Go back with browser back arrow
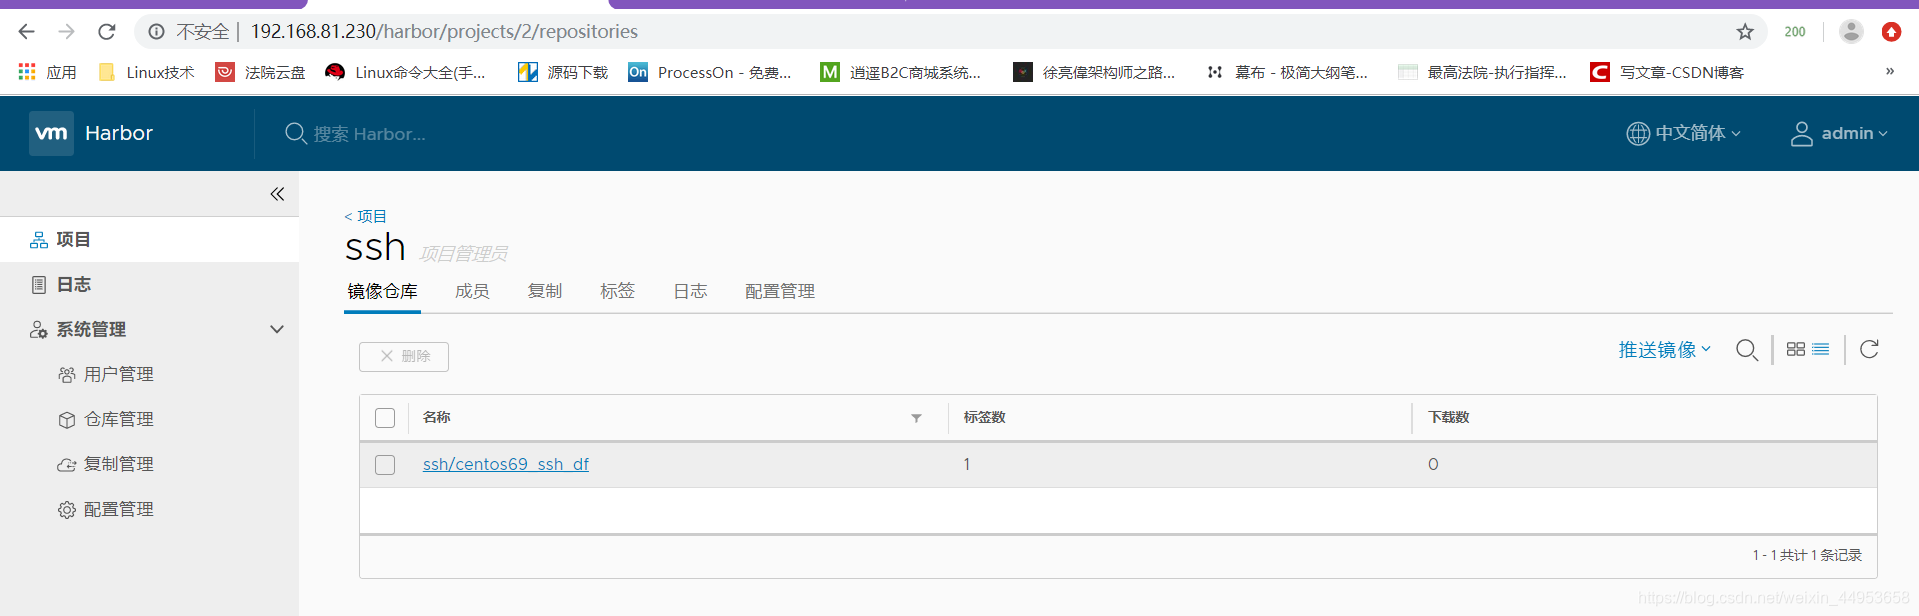The image size is (1919, 616). (x=27, y=32)
